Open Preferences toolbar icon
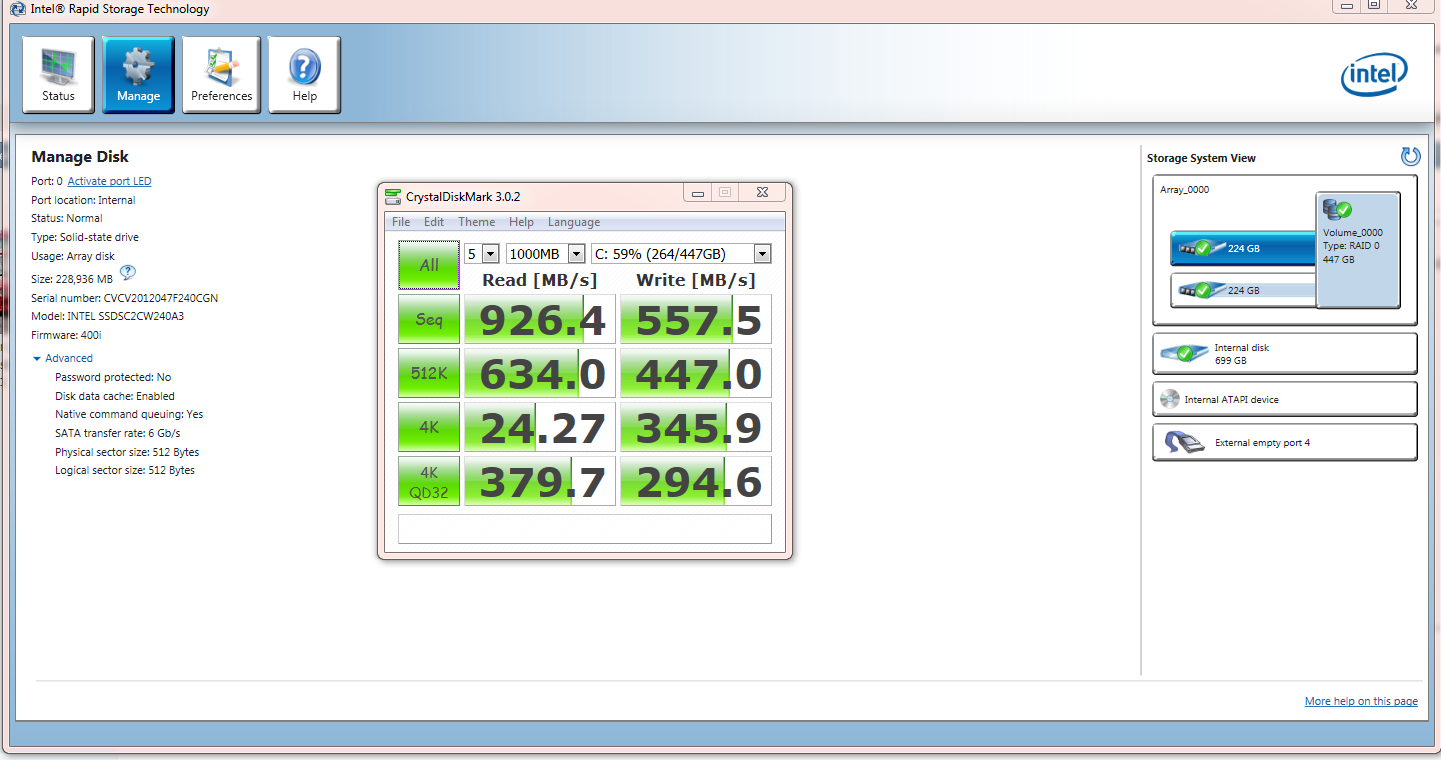Viewport: 1441px width, 760px height. pyautogui.click(x=221, y=67)
